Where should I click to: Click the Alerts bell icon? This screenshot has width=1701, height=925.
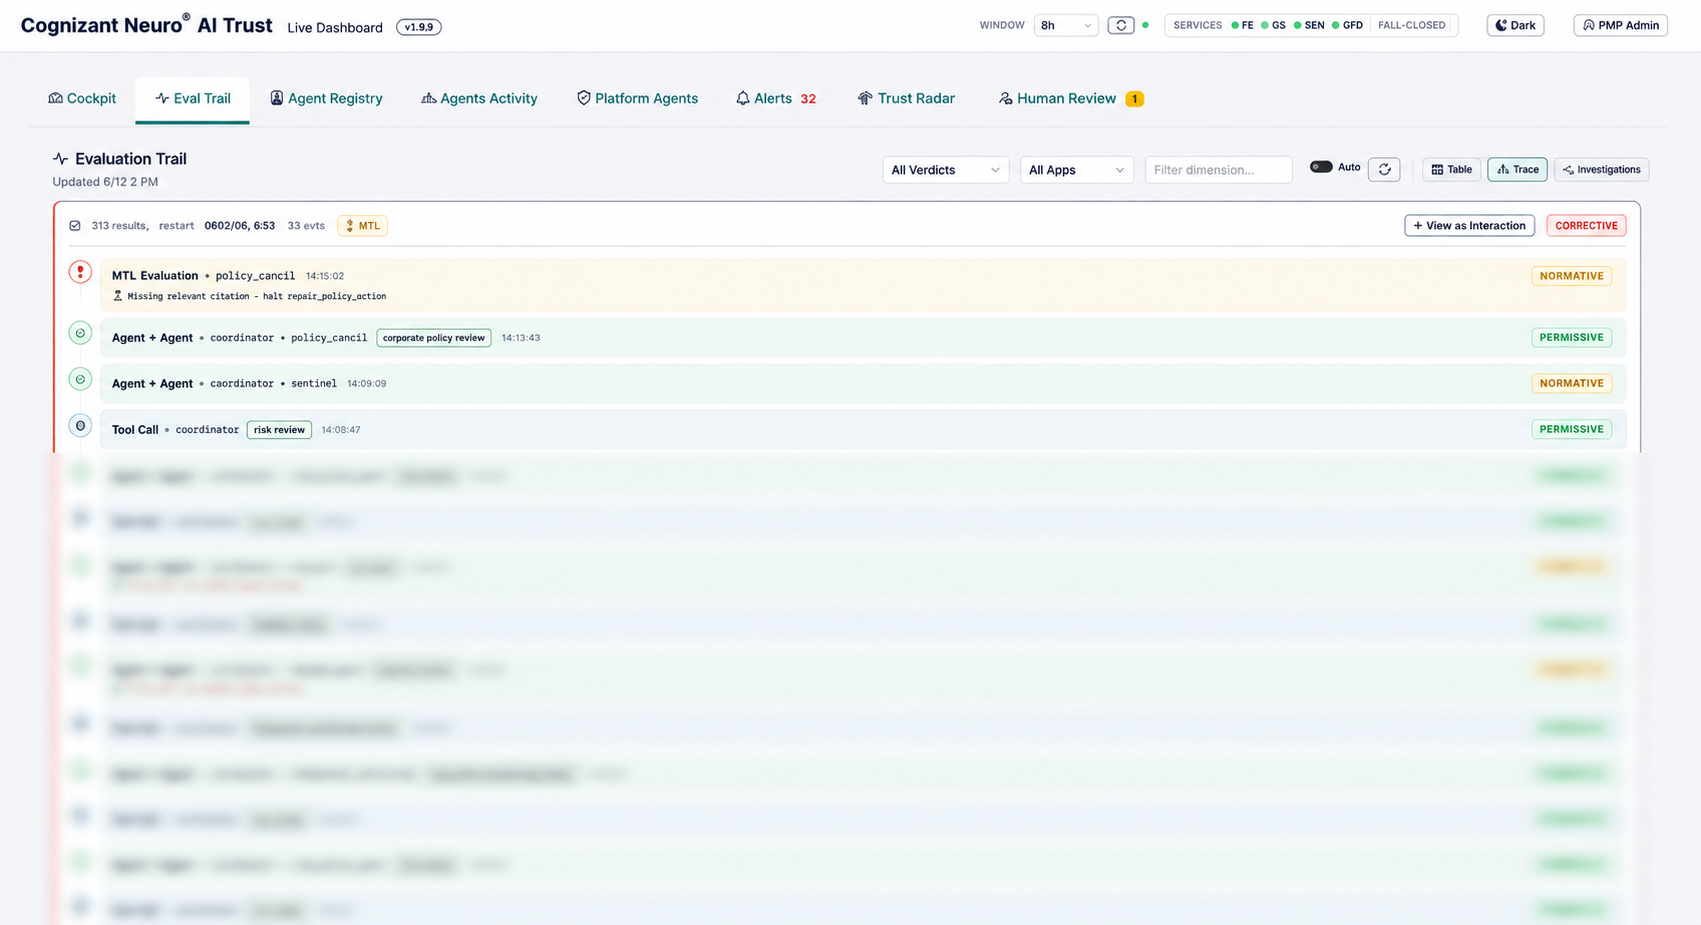(x=743, y=98)
